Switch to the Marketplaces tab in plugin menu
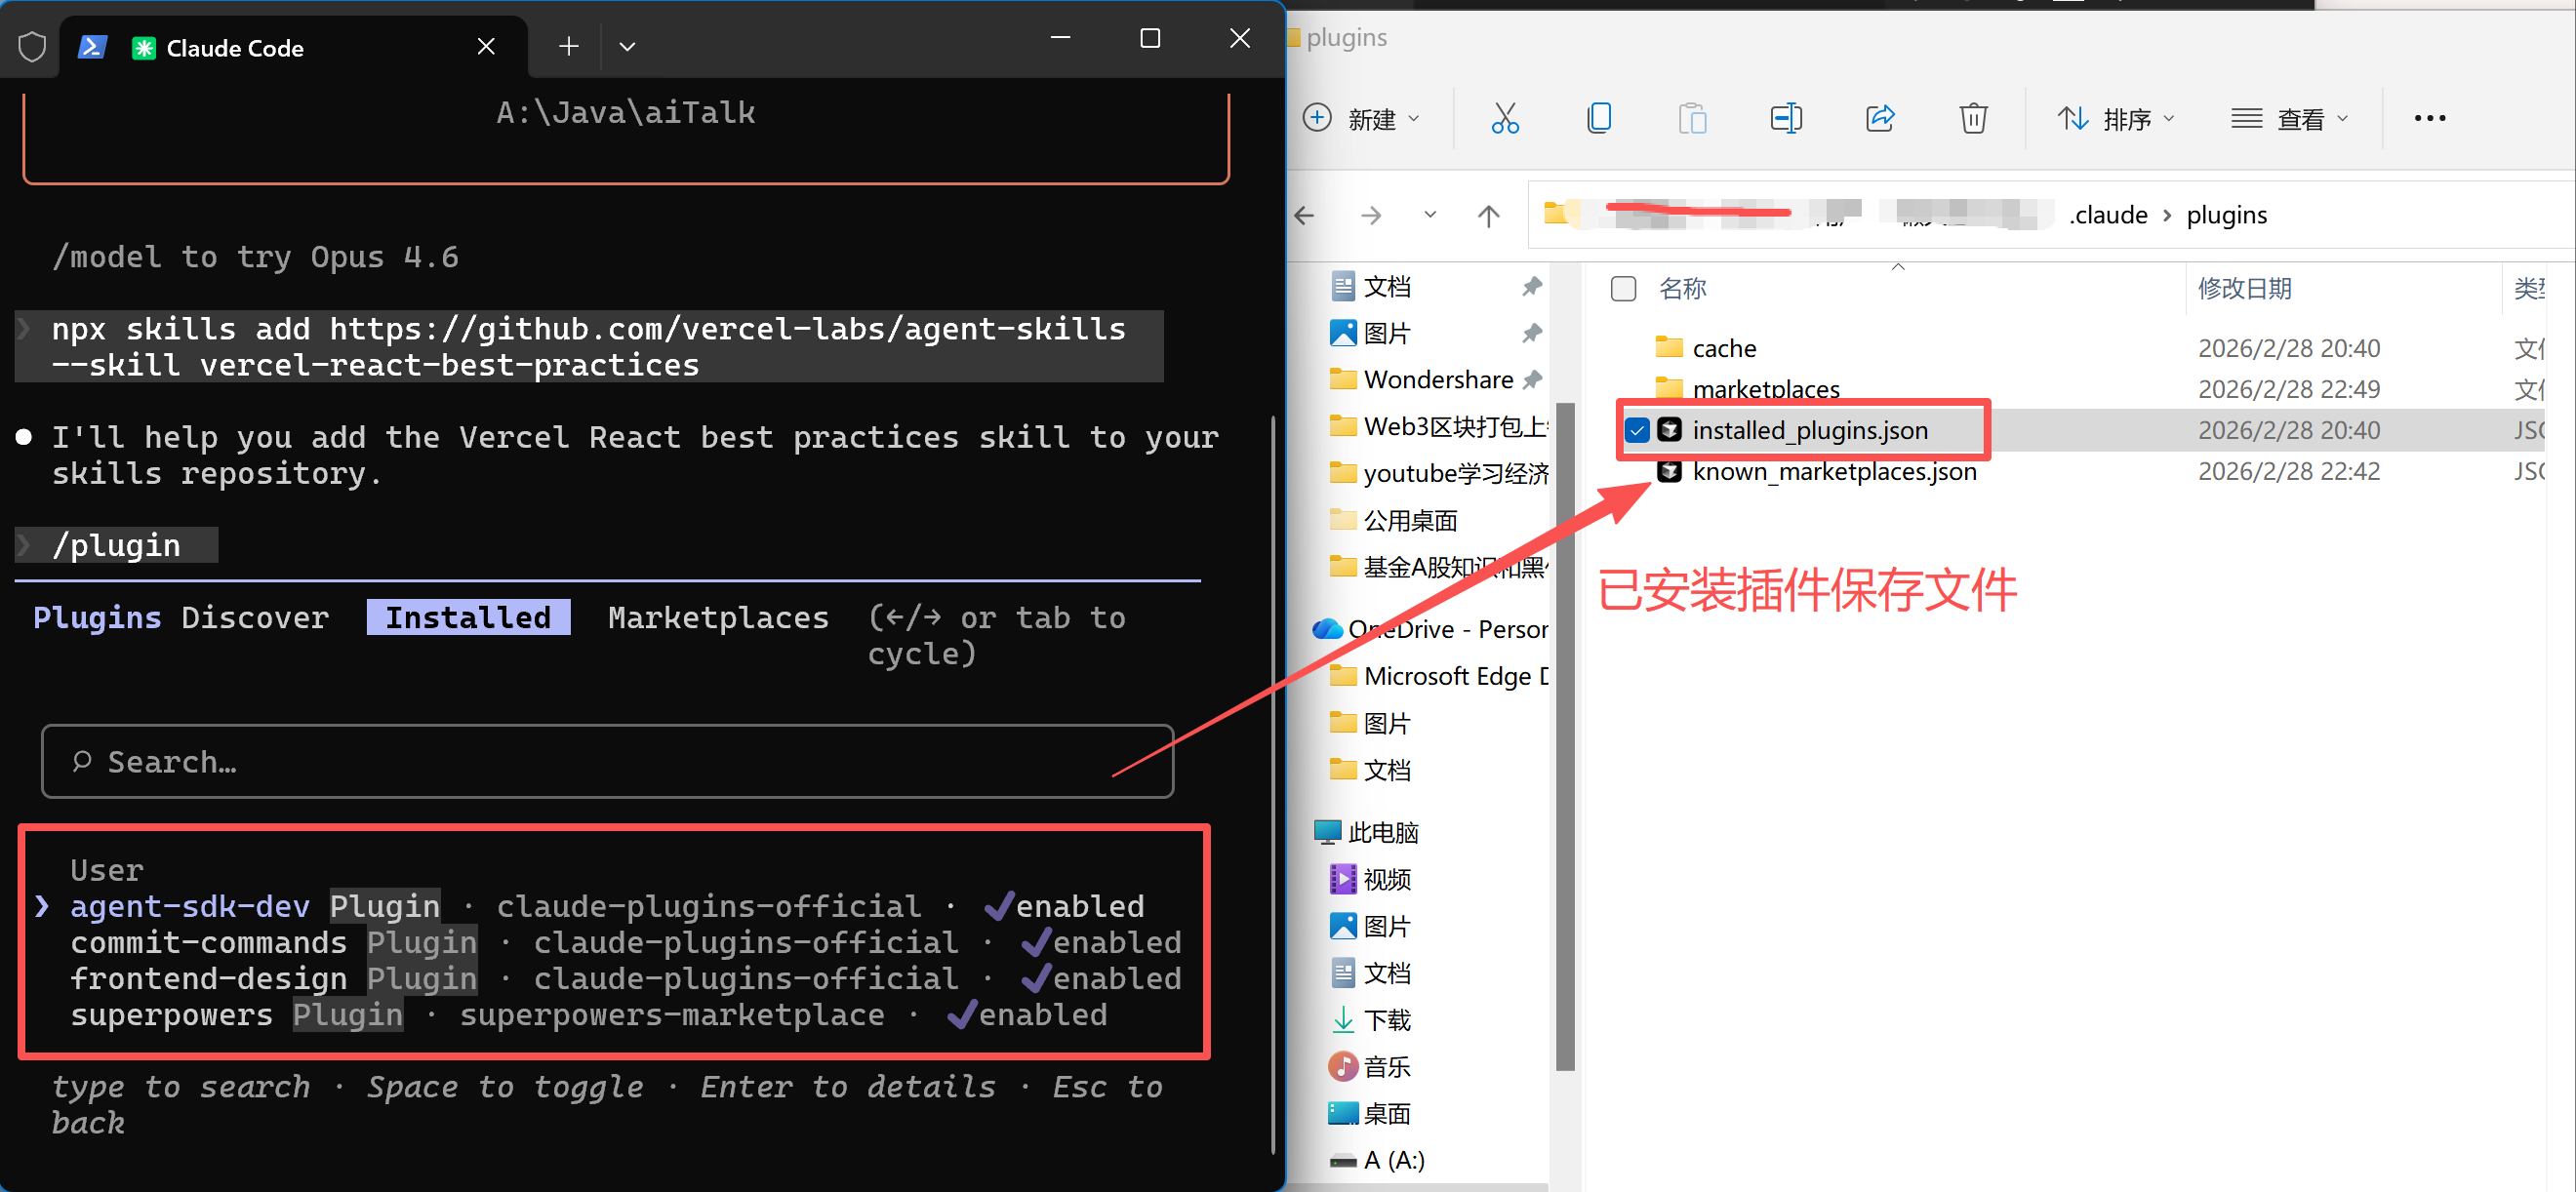The width and height of the screenshot is (2576, 1192). (x=718, y=617)
